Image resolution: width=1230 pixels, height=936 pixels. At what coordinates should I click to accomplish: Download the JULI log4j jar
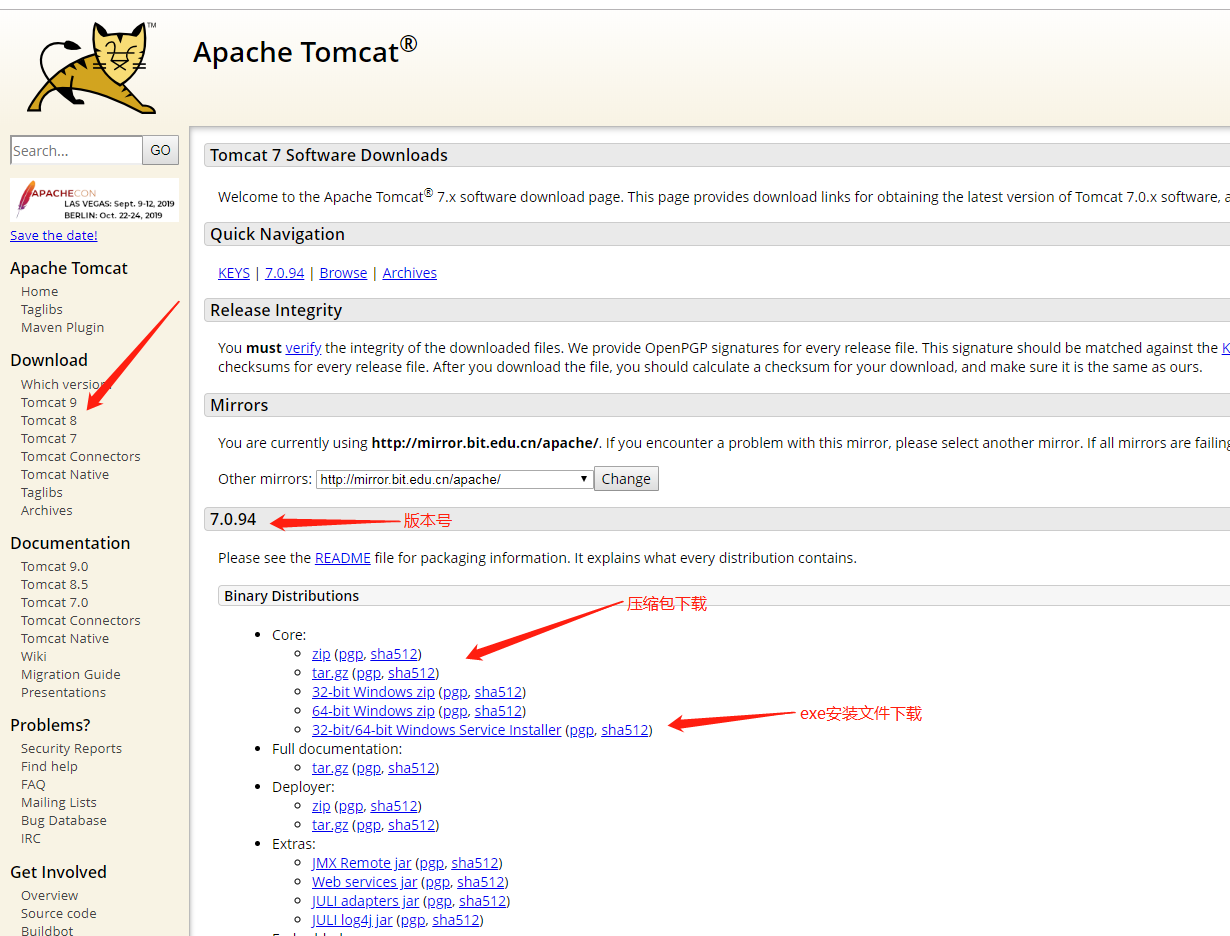tap(352, 920)
